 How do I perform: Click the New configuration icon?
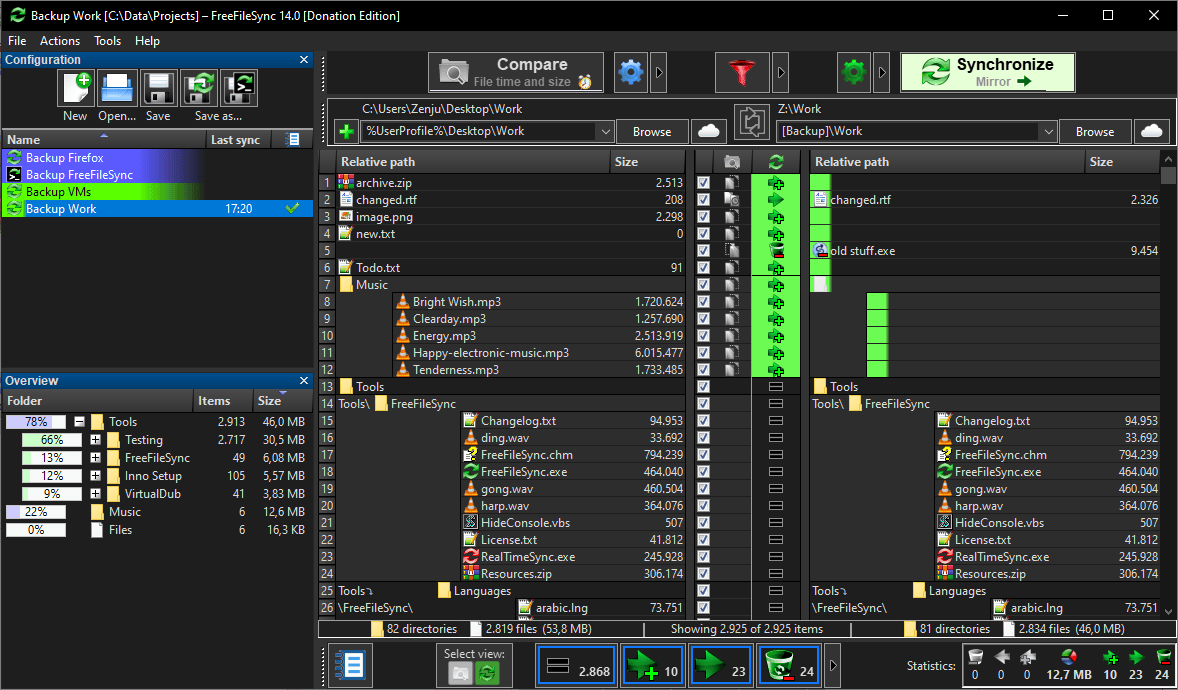click(x=75, y=89)
